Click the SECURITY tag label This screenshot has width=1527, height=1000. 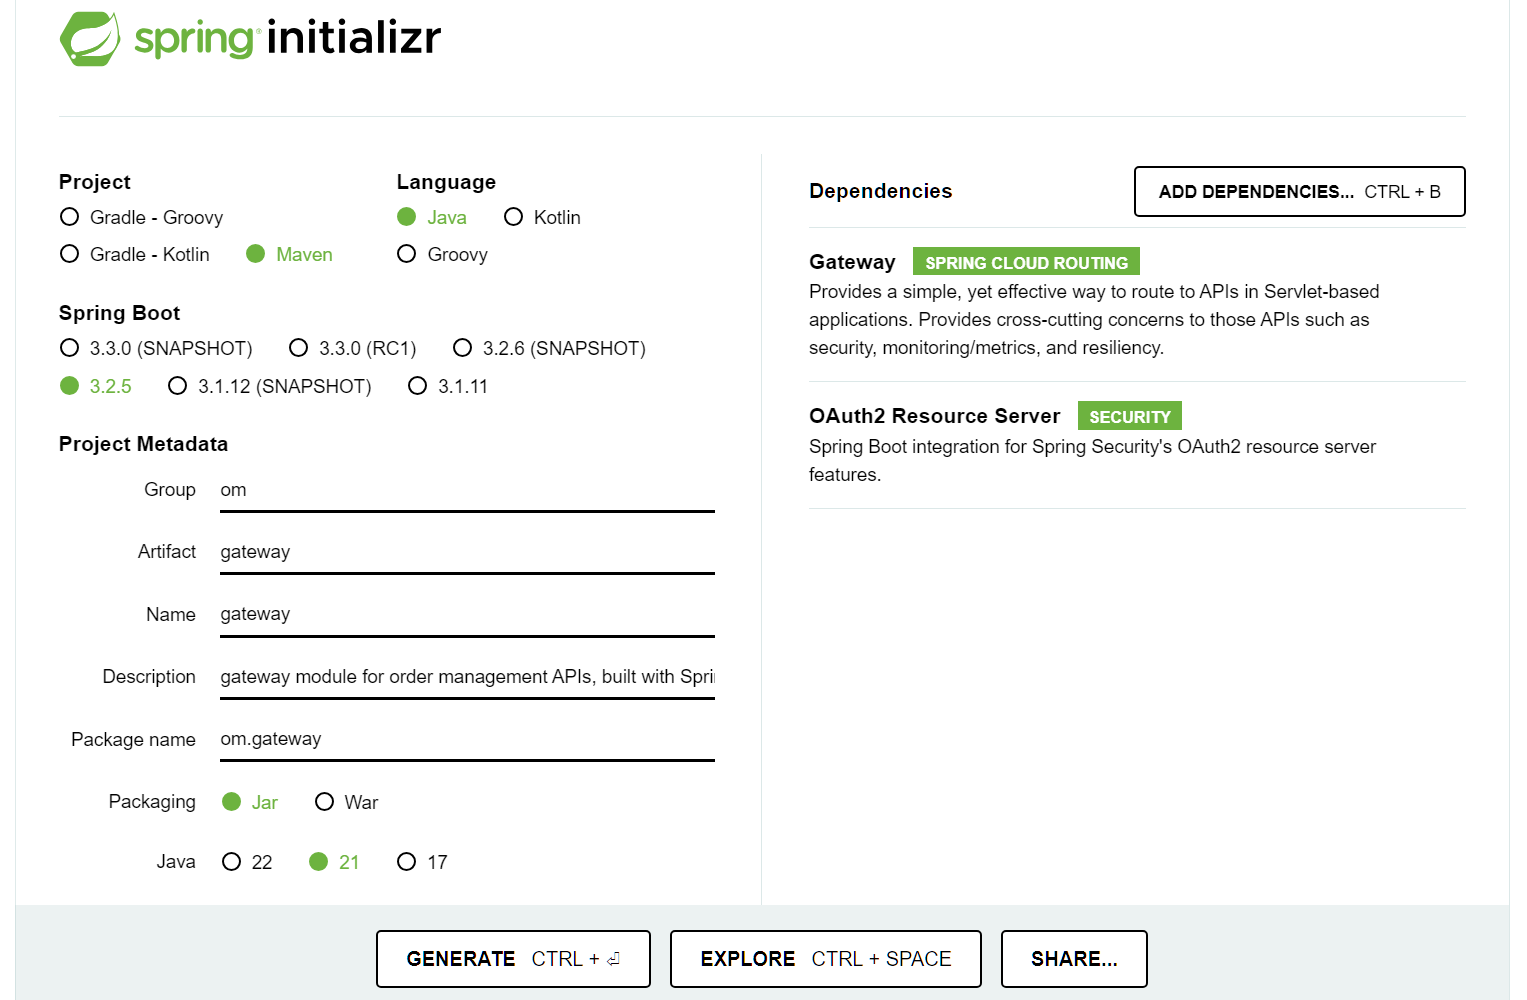tap(1130, 416)
